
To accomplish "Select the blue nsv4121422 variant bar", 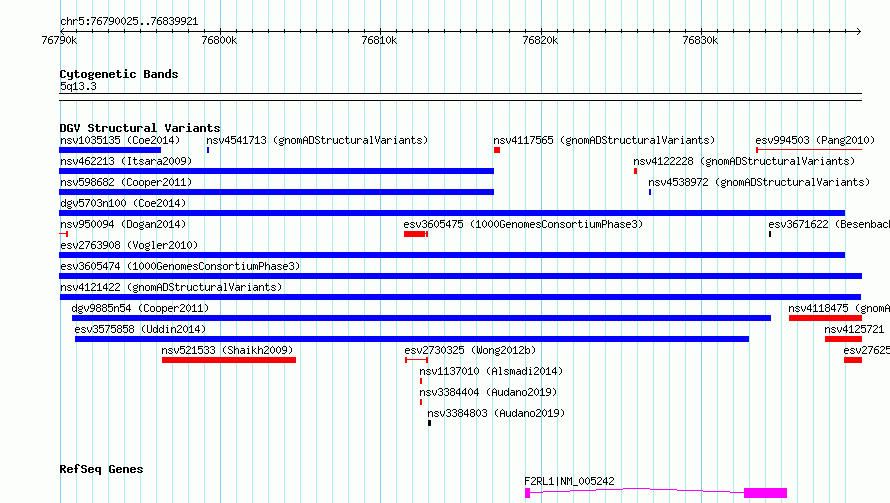I will 460,297.
